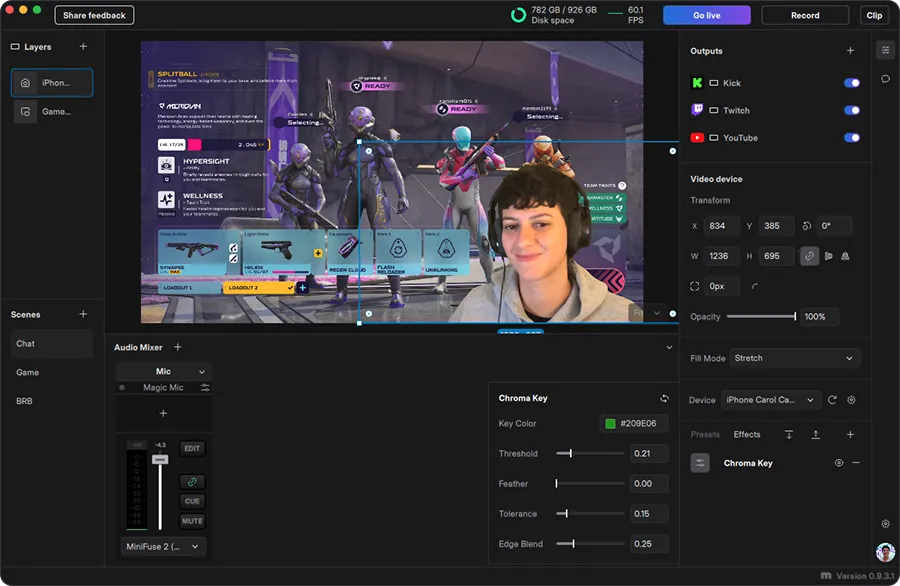The height and width of the screenshot is (586, 900).
Task: Disable the Twitch output
Action: [851, 110]
